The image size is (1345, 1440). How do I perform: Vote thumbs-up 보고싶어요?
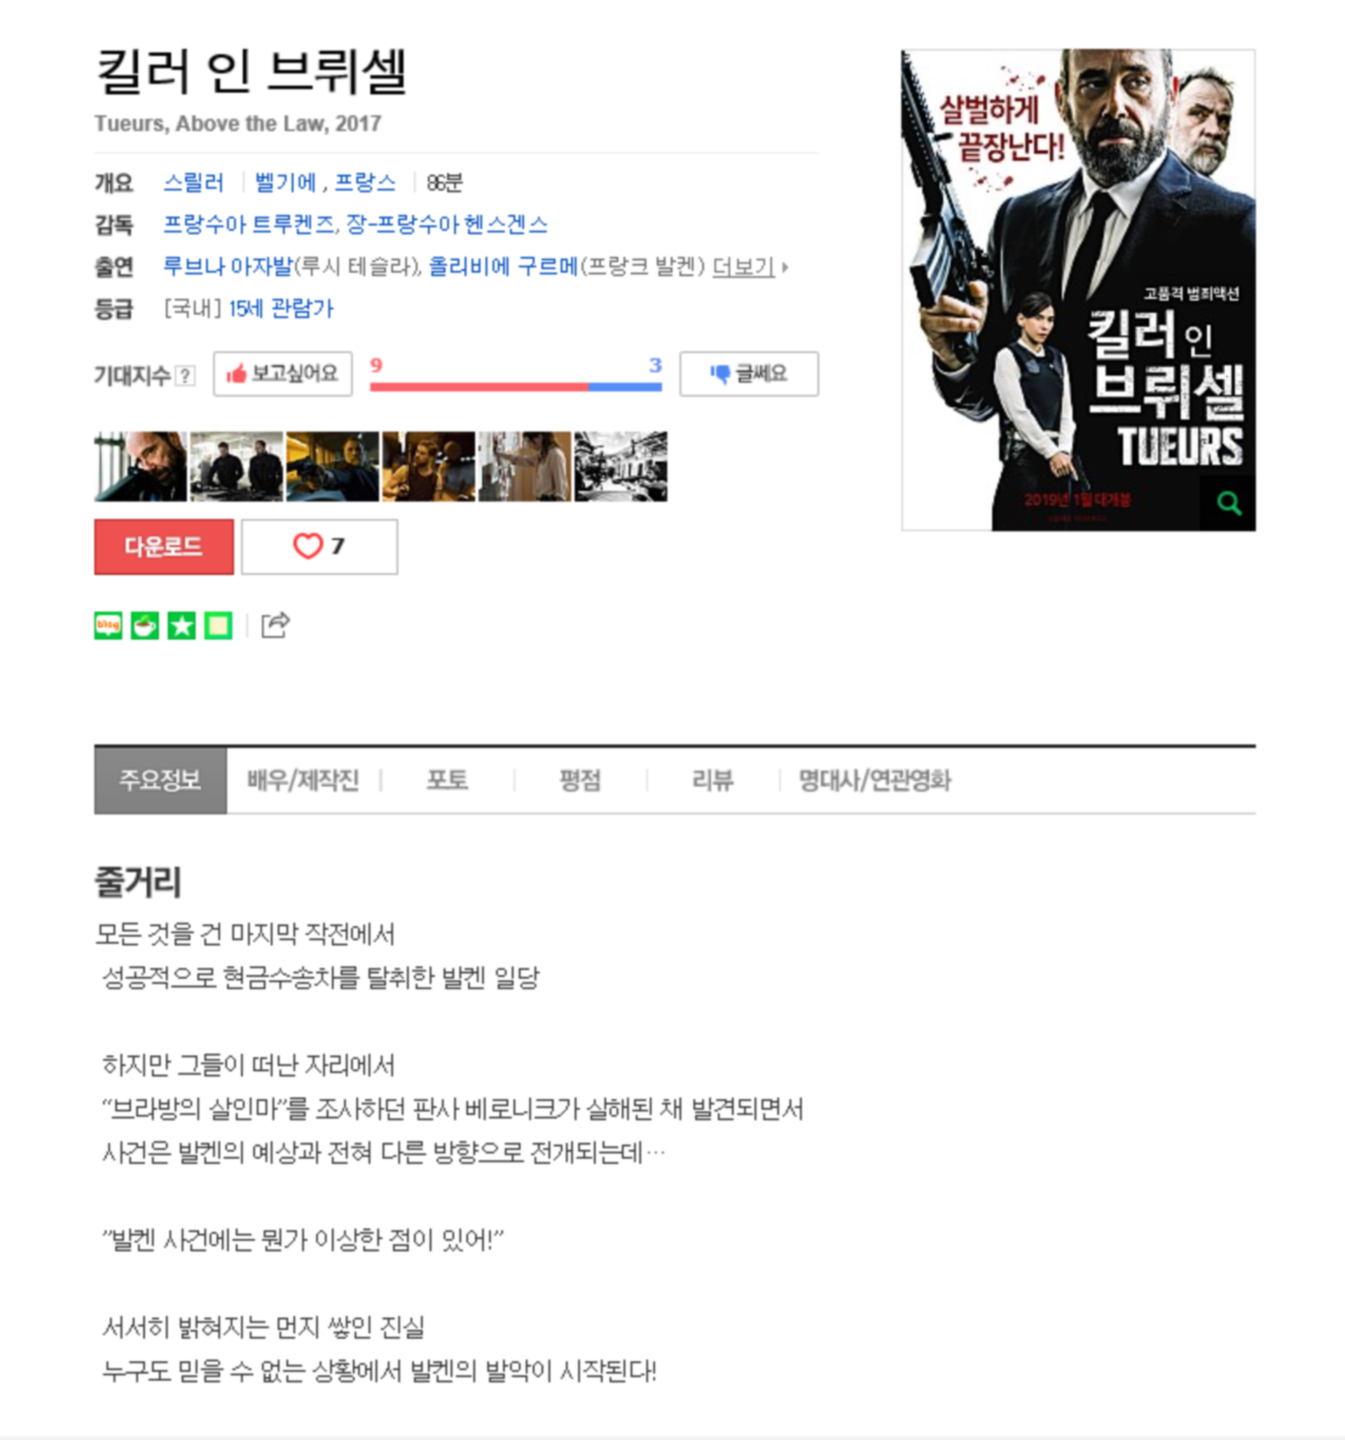tap(283, 374)
